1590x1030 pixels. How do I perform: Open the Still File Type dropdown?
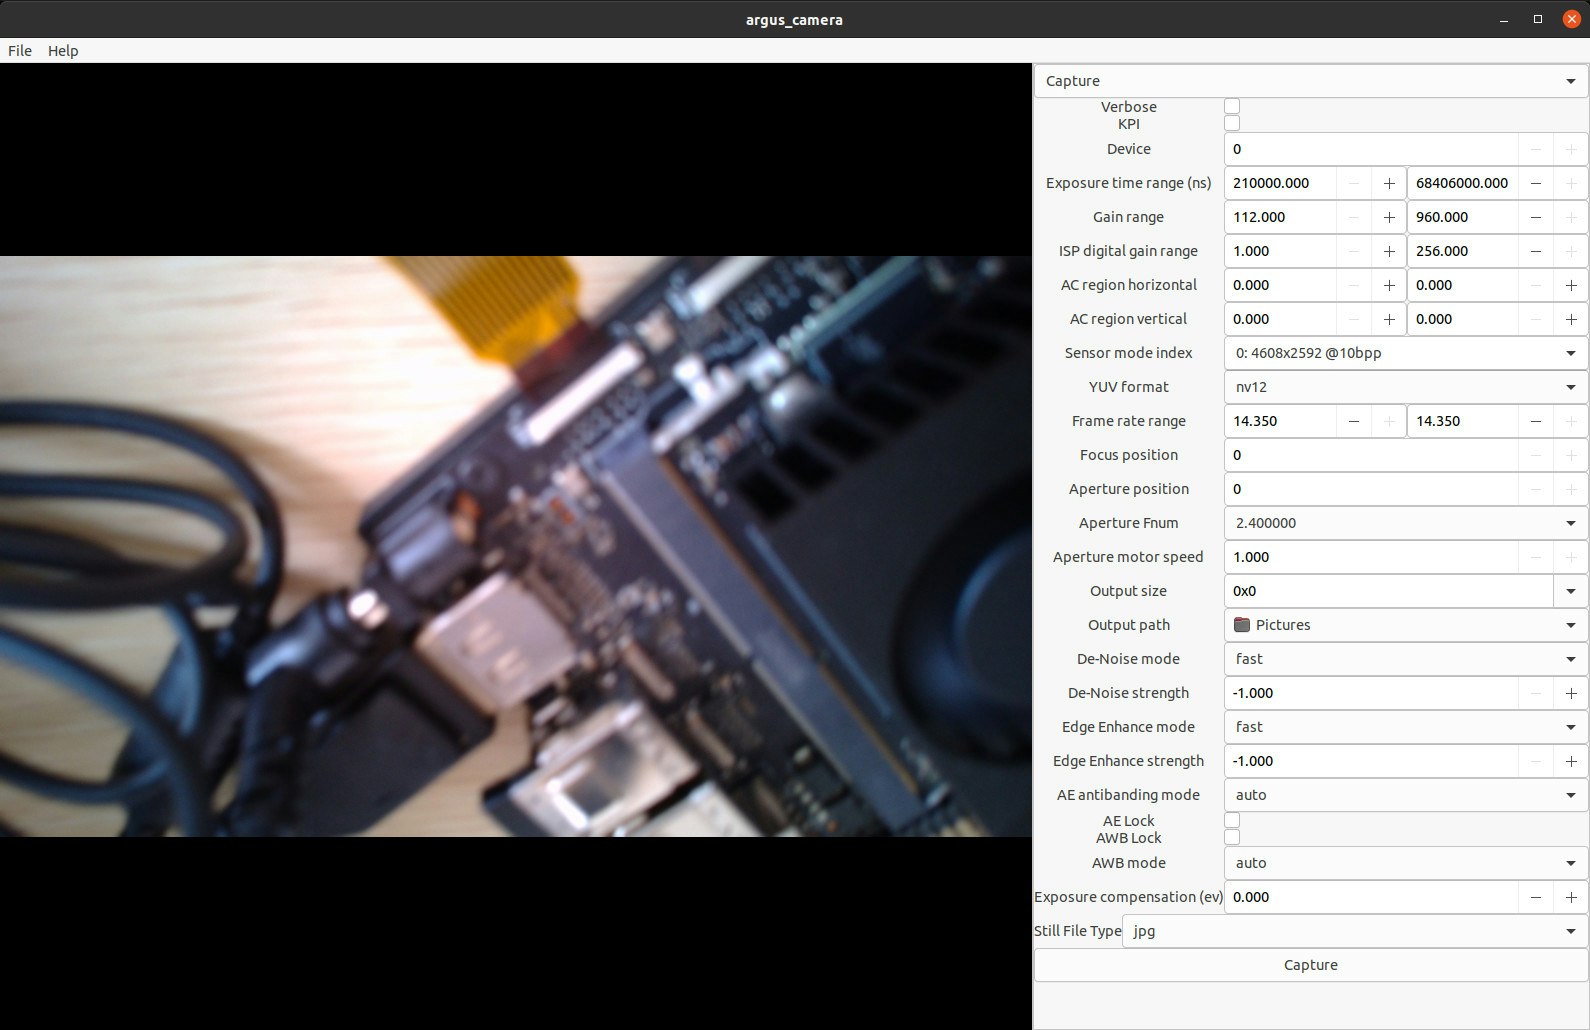coord(1355,931)
